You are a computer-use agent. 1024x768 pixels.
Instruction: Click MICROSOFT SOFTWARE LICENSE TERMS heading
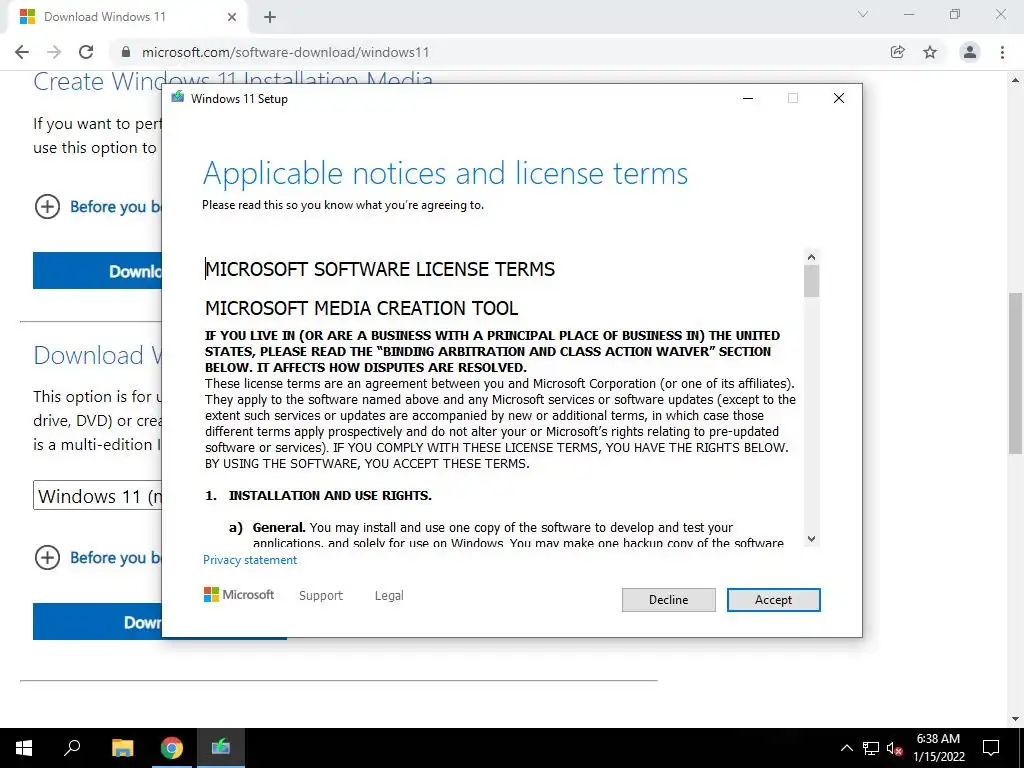click(380, 269)
